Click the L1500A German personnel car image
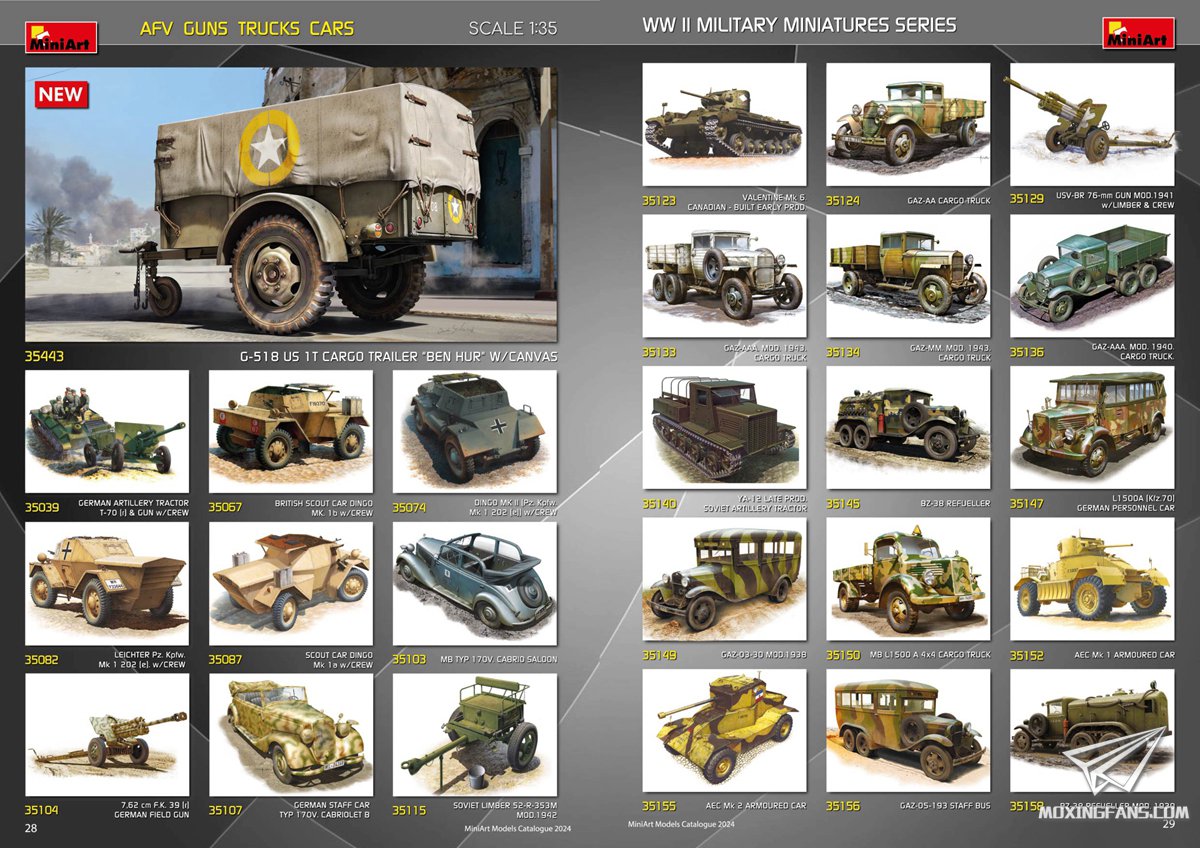1200x848 pixels. tap(1092, 428)
